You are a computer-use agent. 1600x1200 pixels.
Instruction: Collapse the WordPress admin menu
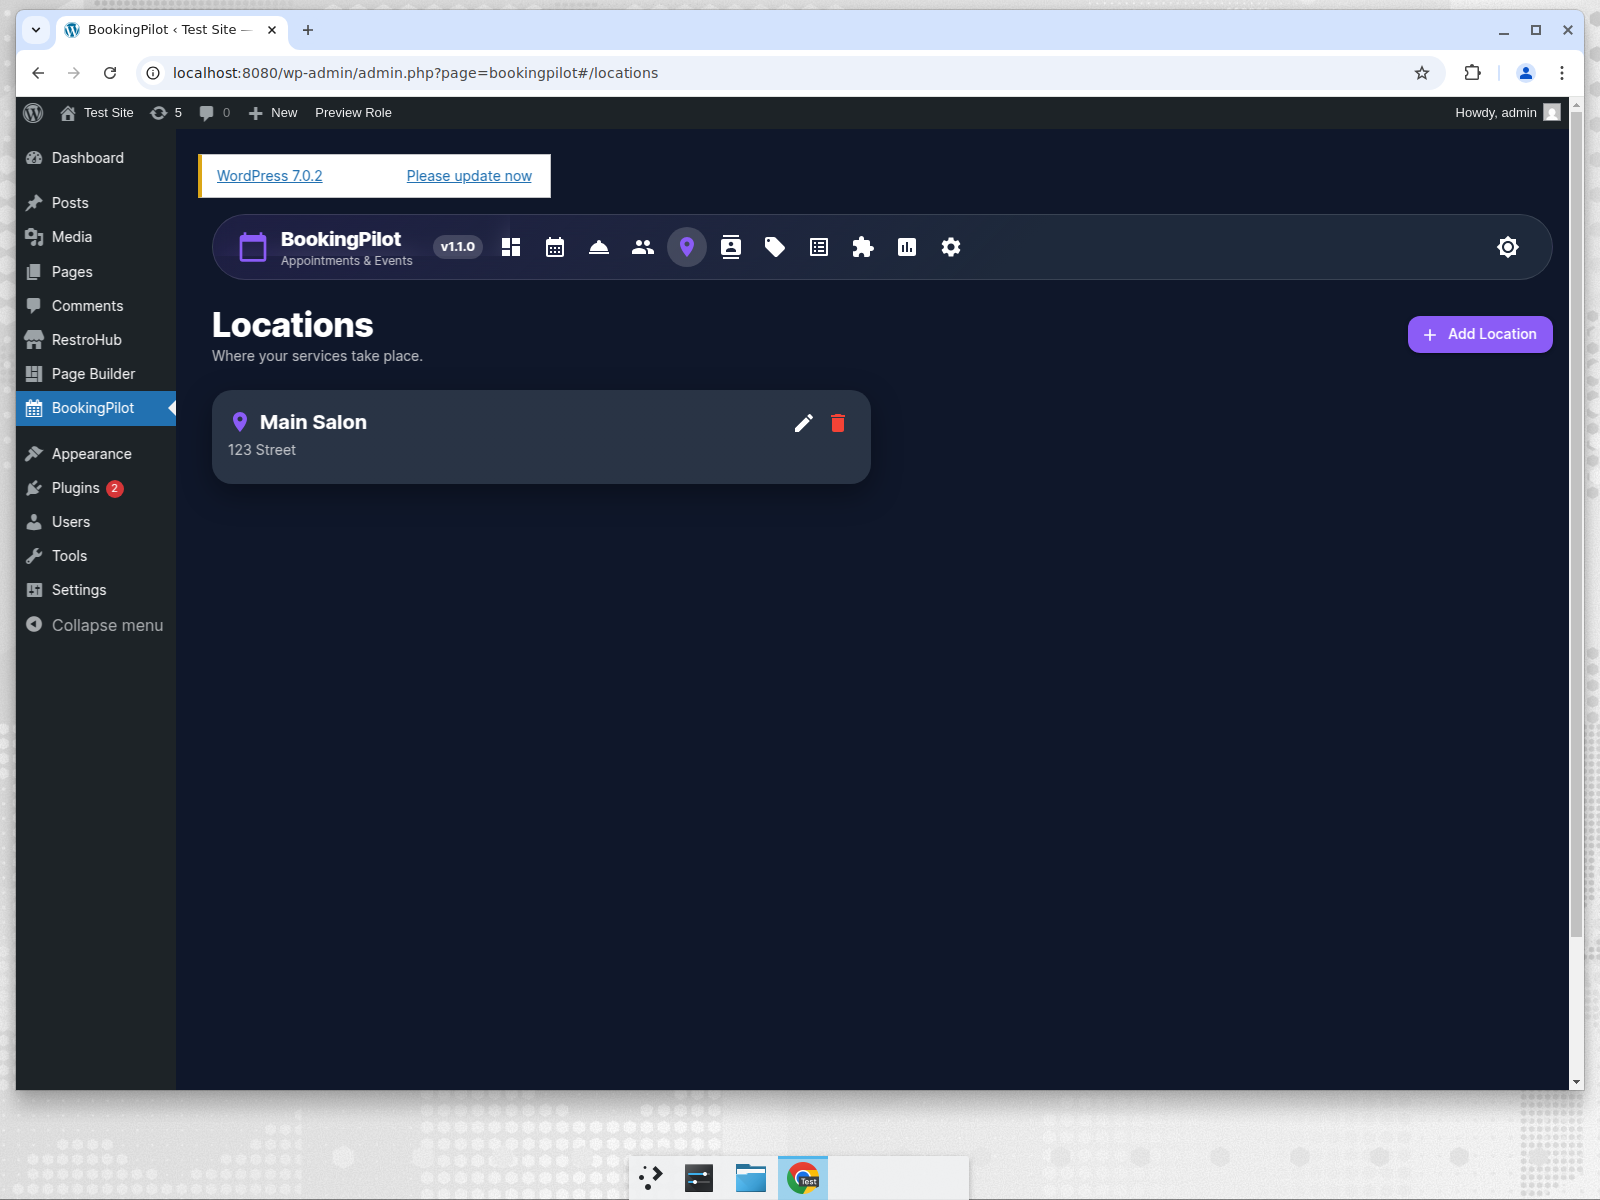point(96,625)
